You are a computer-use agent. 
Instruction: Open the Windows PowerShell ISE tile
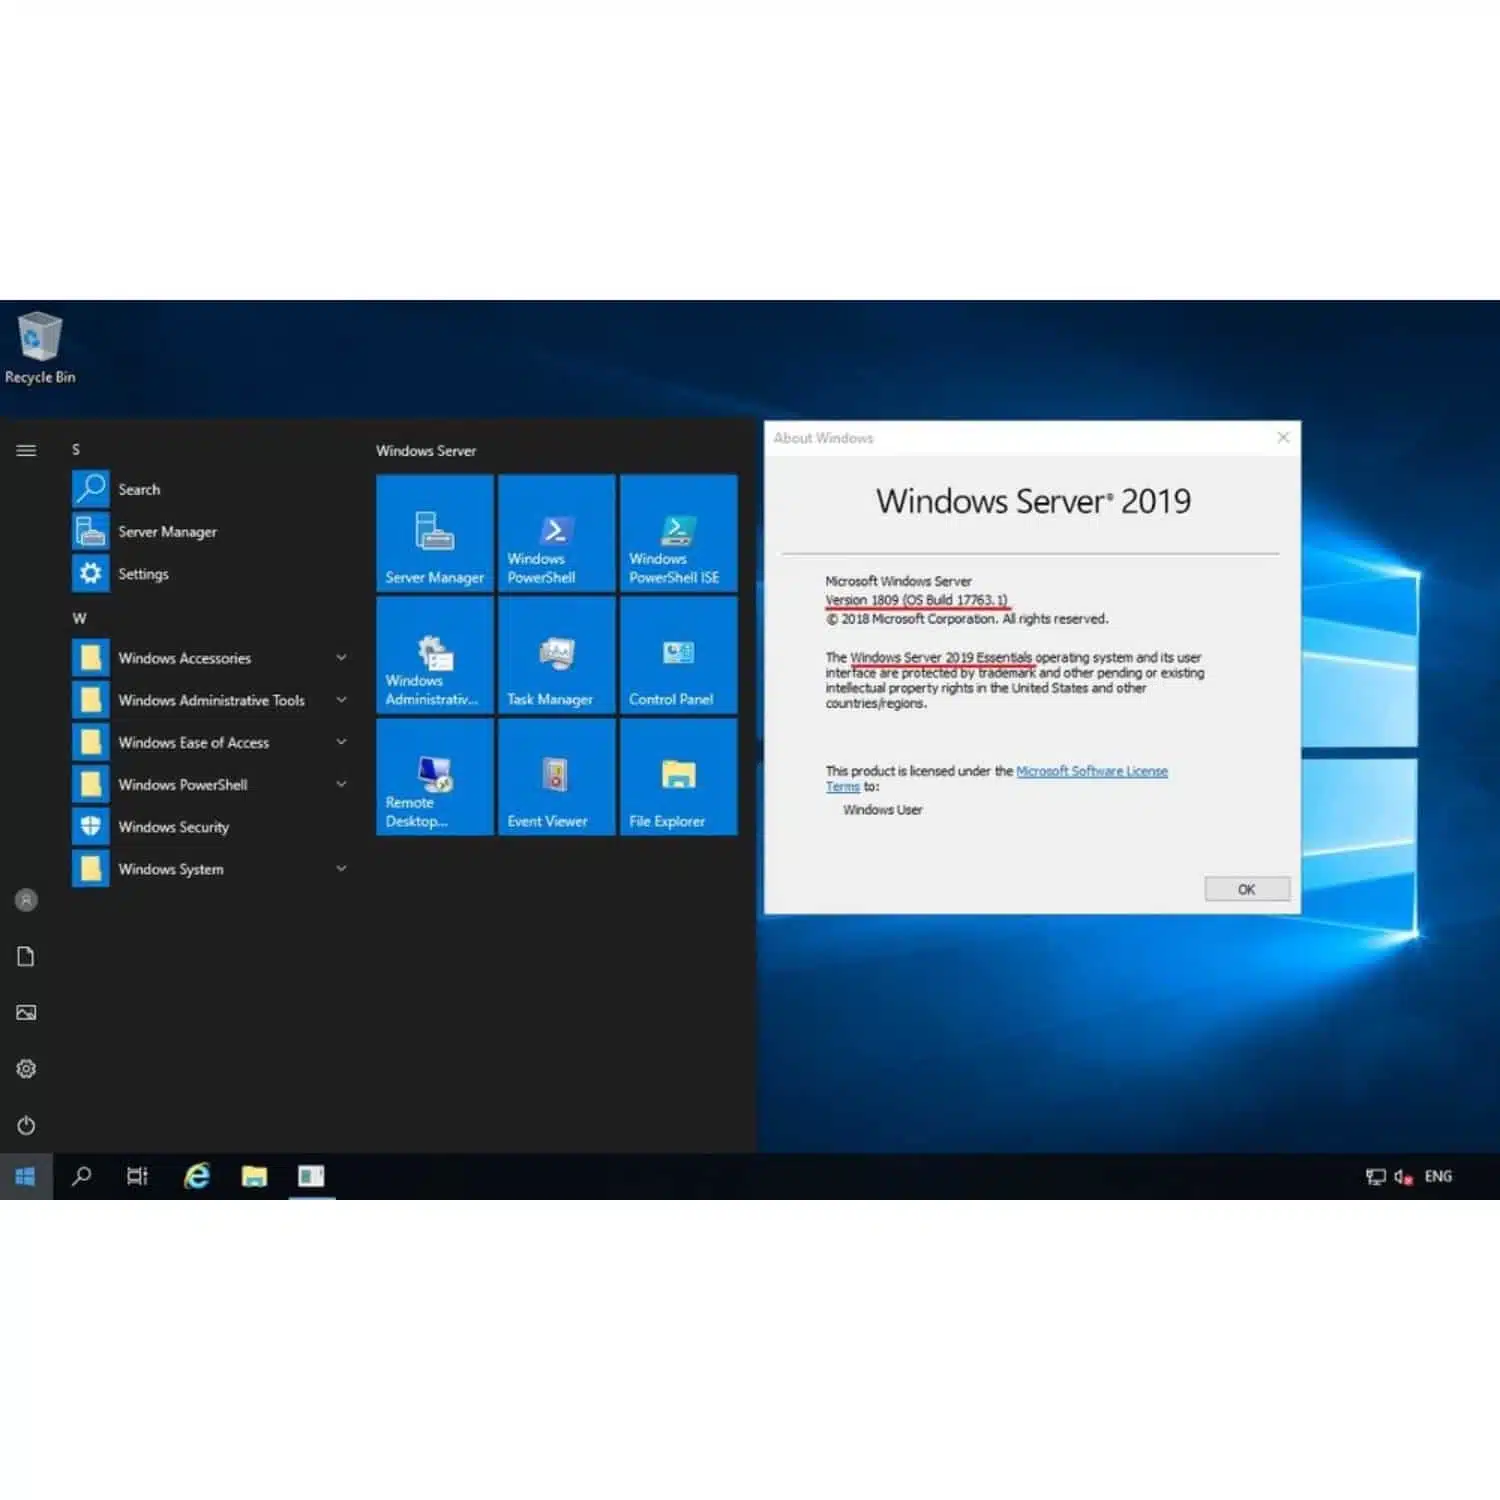coord(679,533)
